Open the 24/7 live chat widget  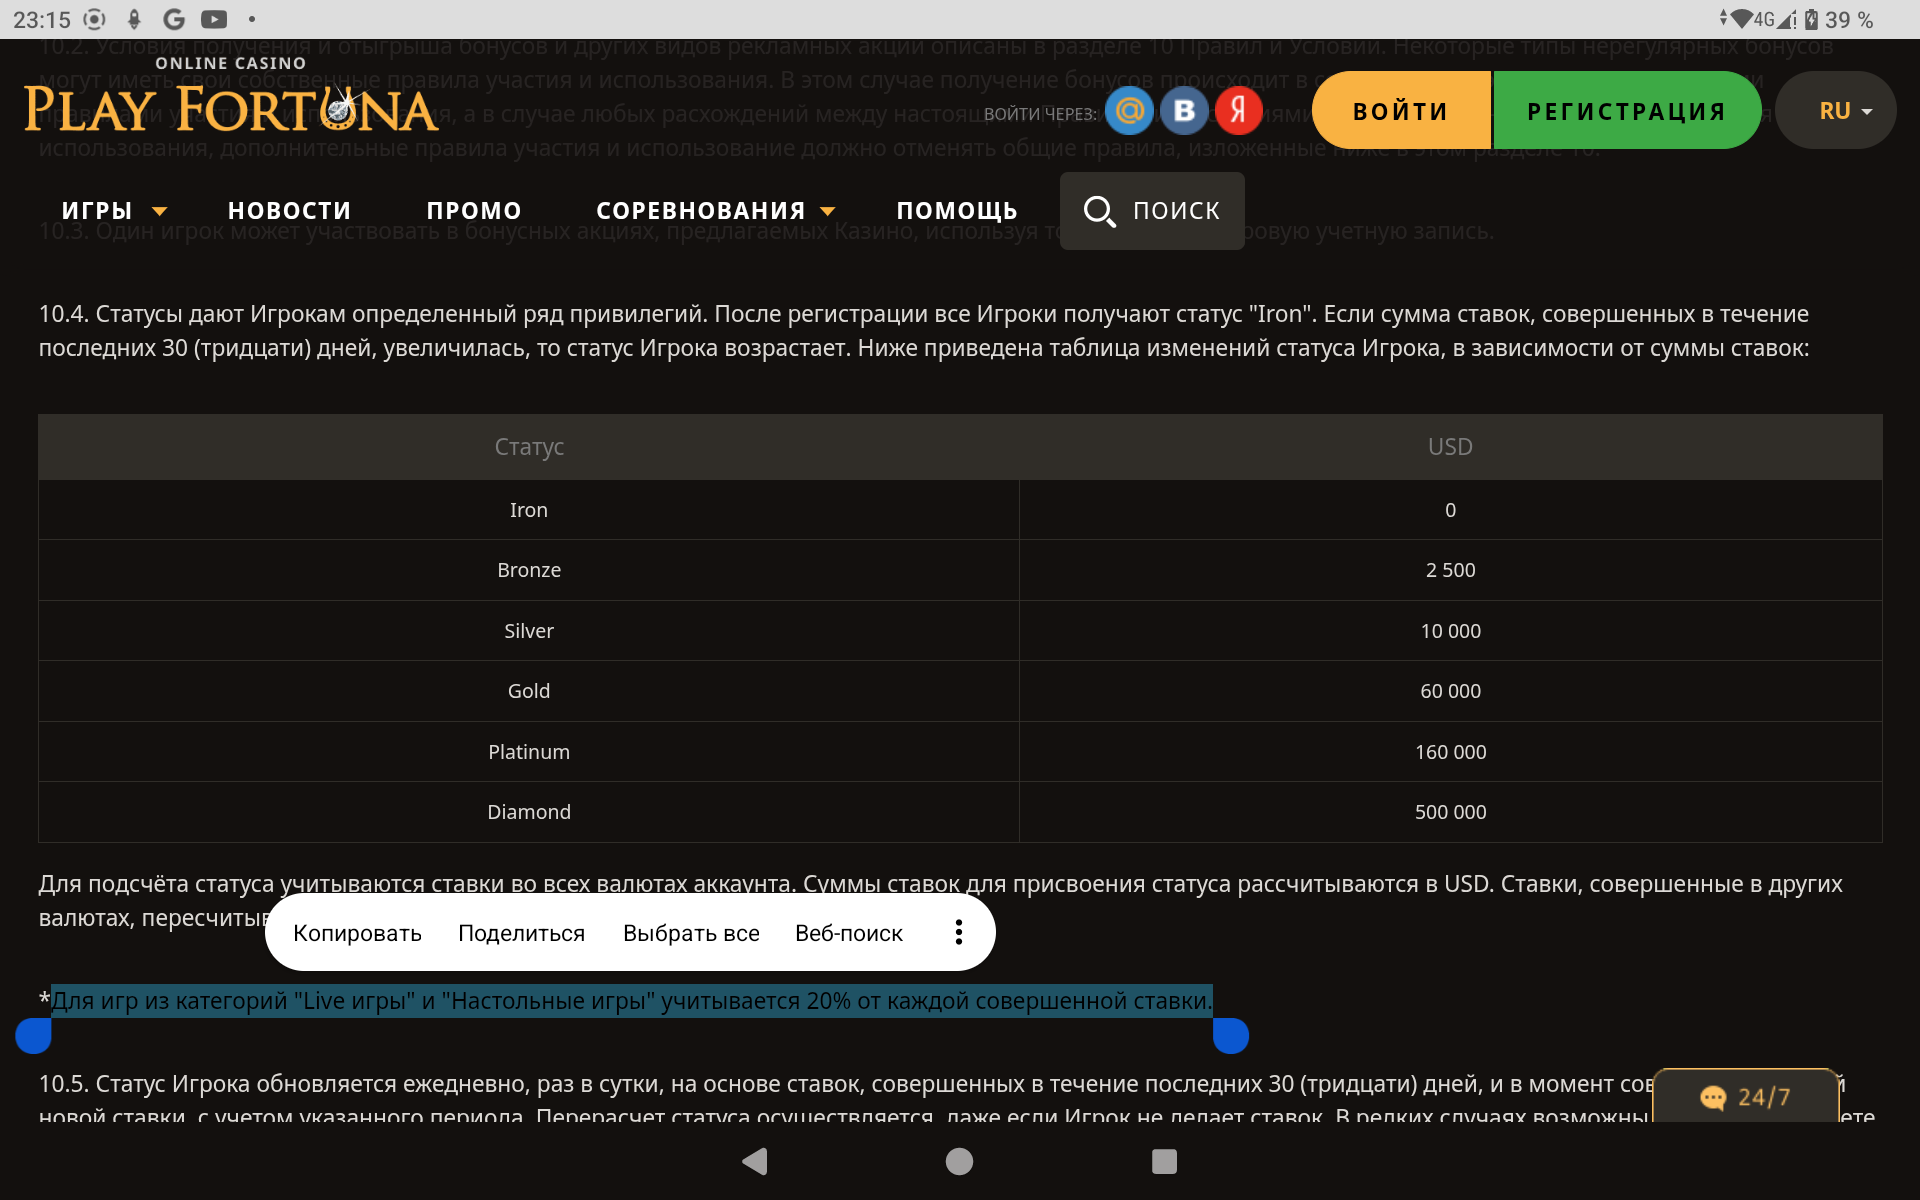tap(1745, 1097)
